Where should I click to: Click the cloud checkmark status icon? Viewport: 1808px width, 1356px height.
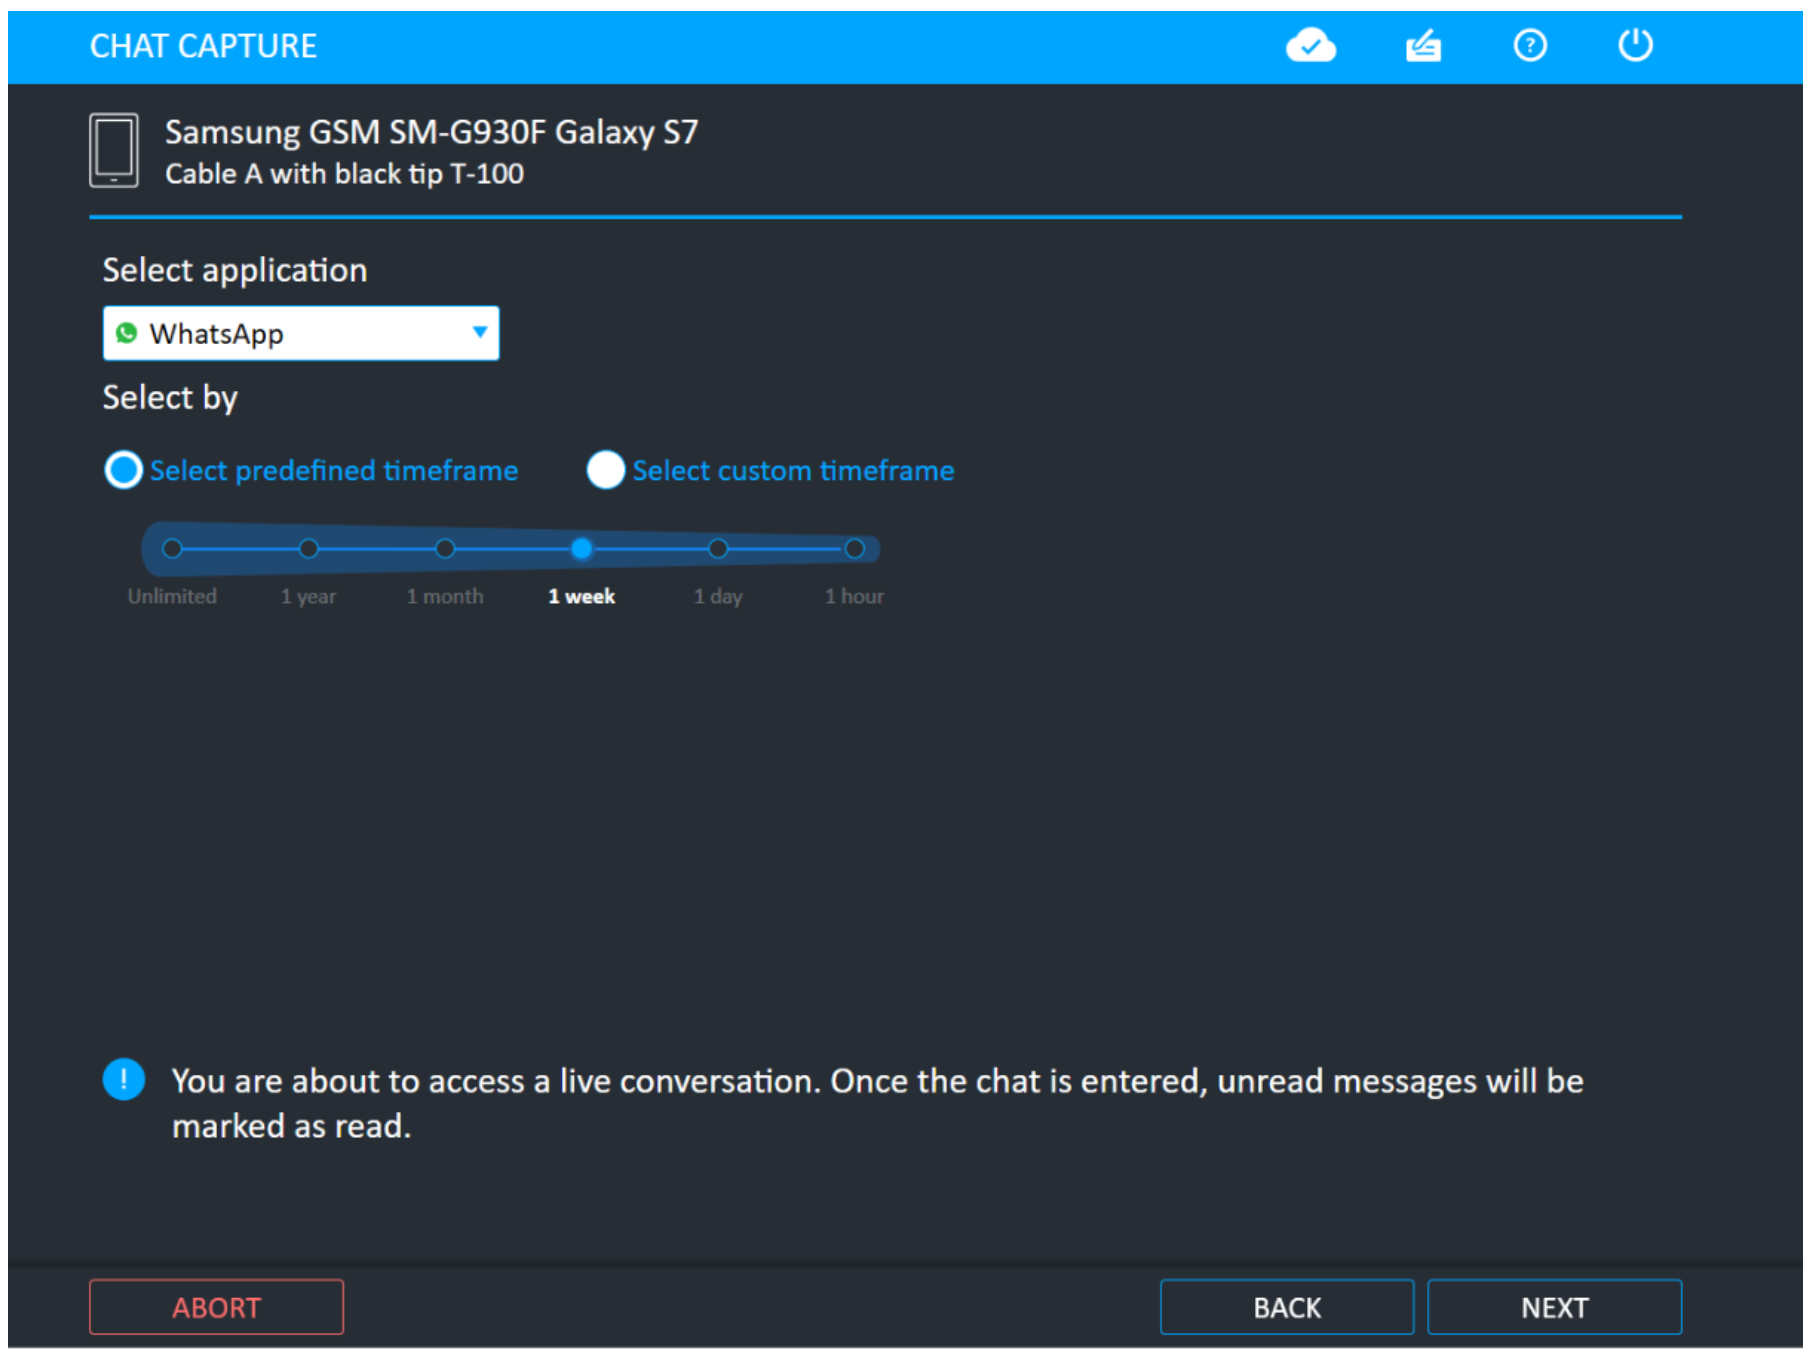[1310, 46]
